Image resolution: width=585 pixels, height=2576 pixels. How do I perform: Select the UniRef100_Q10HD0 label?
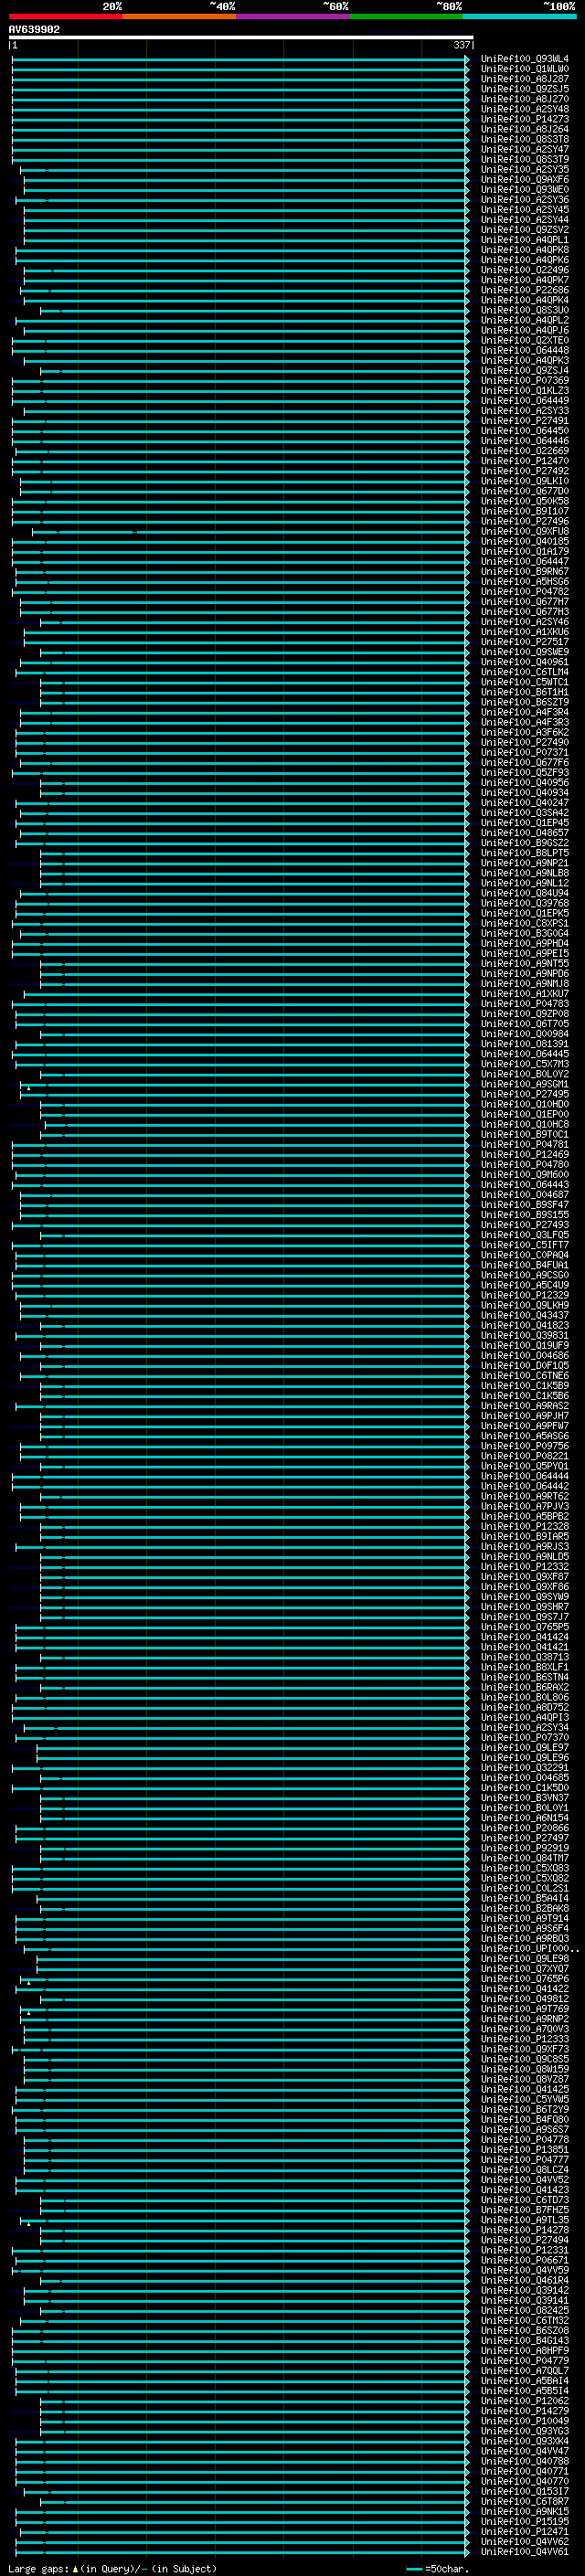pos(525,1105)
